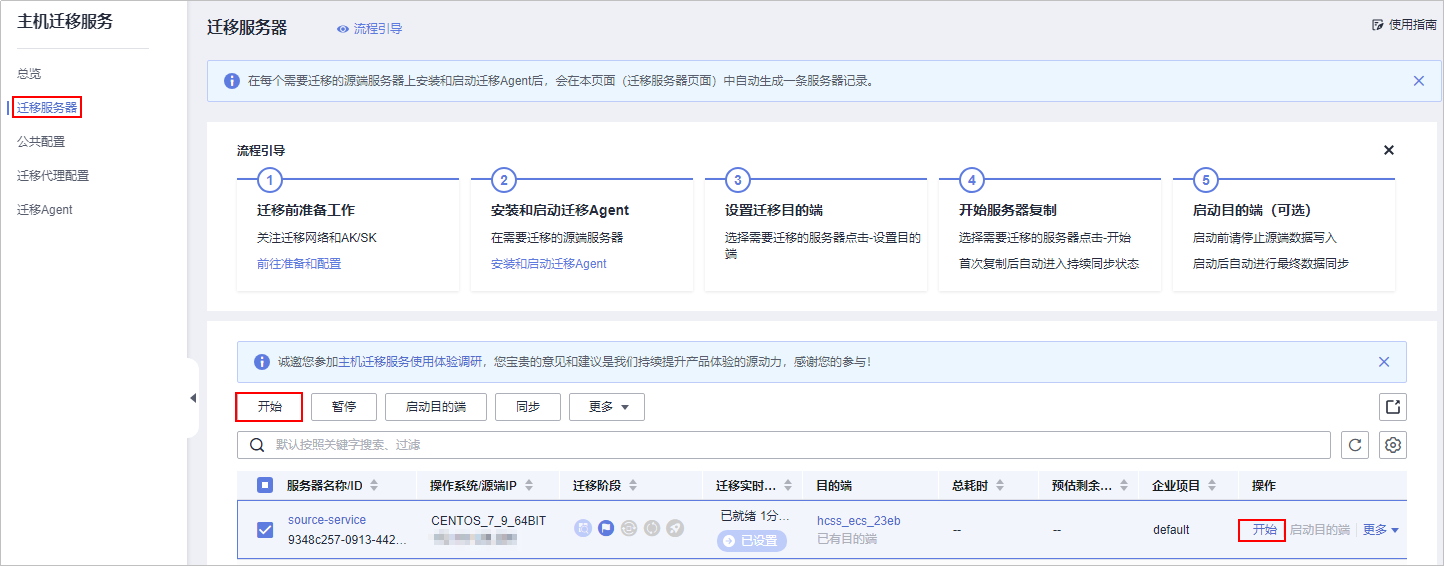Image resolution: width=1444 pixels, height=566 pixels.
Task: Click the 暂停 button
Action: [344, 407]
